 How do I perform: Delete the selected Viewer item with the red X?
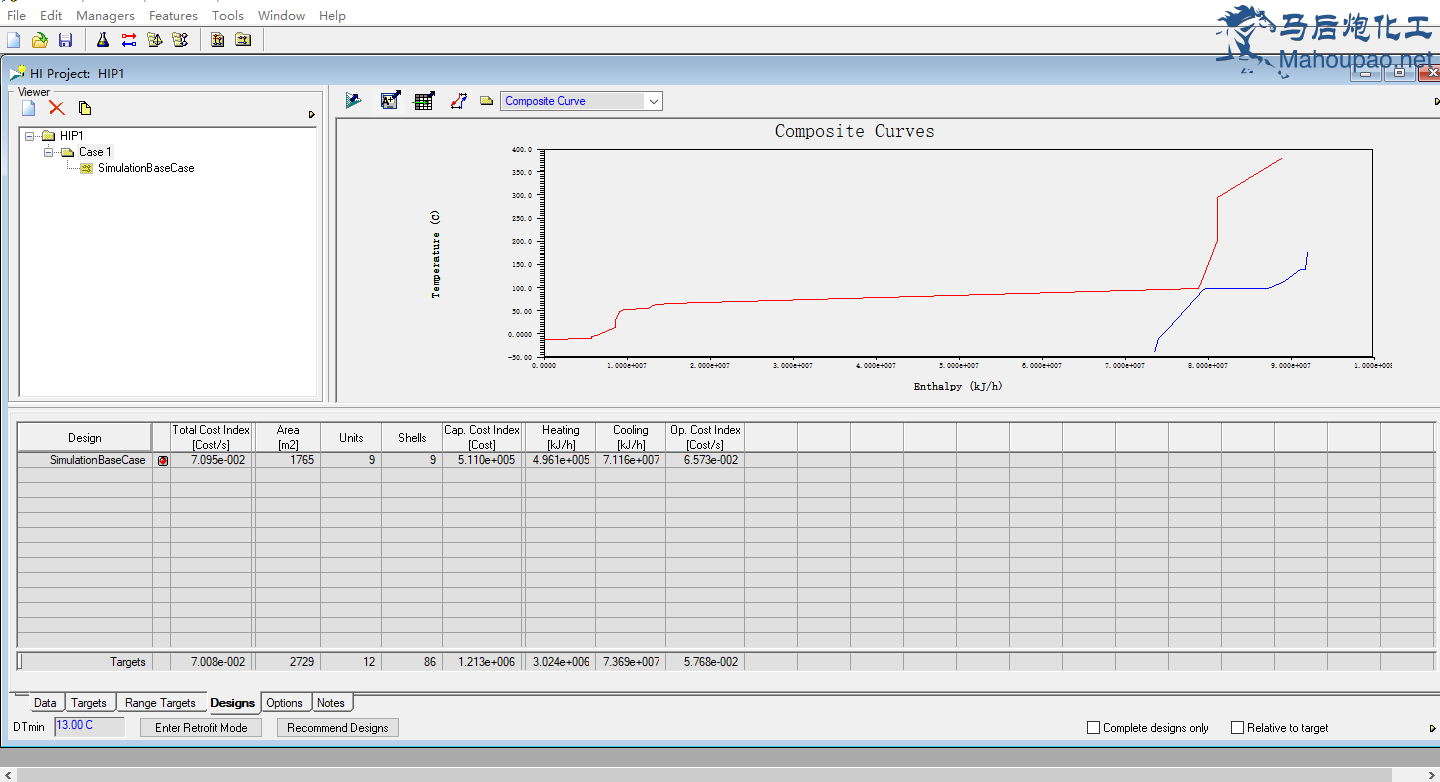tap(56, 108)
